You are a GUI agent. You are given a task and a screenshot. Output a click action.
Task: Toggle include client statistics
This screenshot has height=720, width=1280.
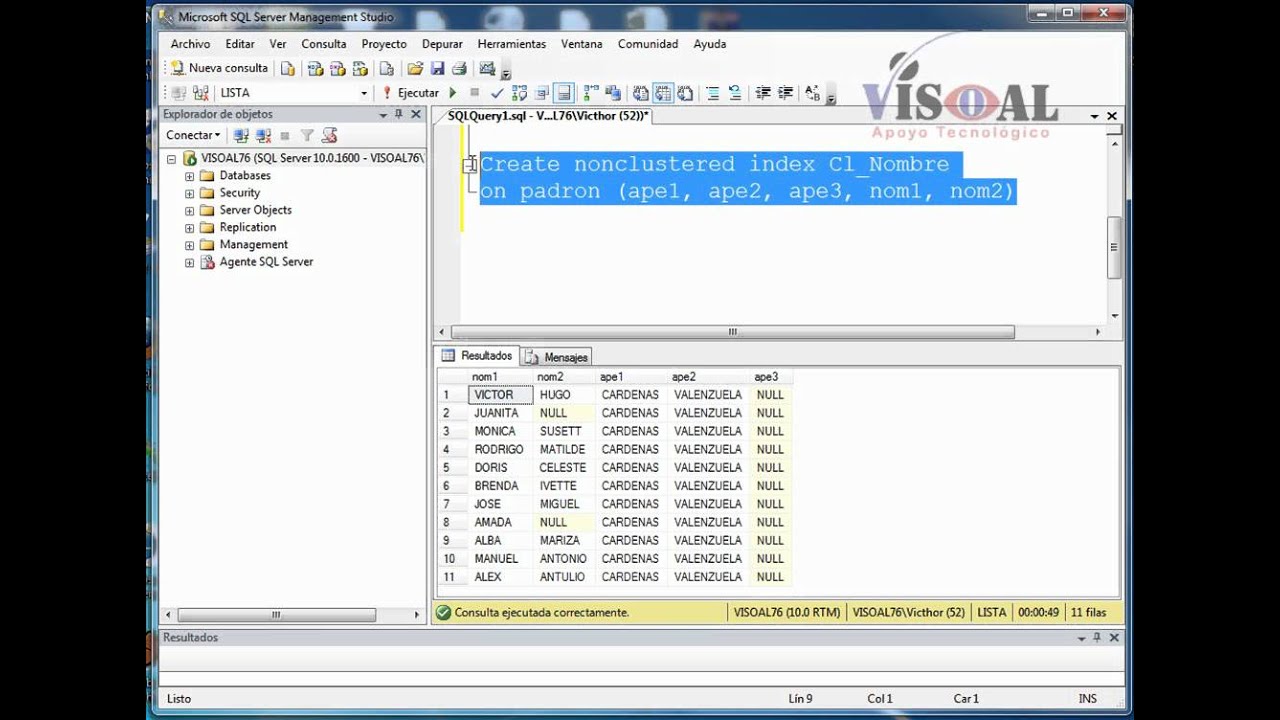point(613,93)
